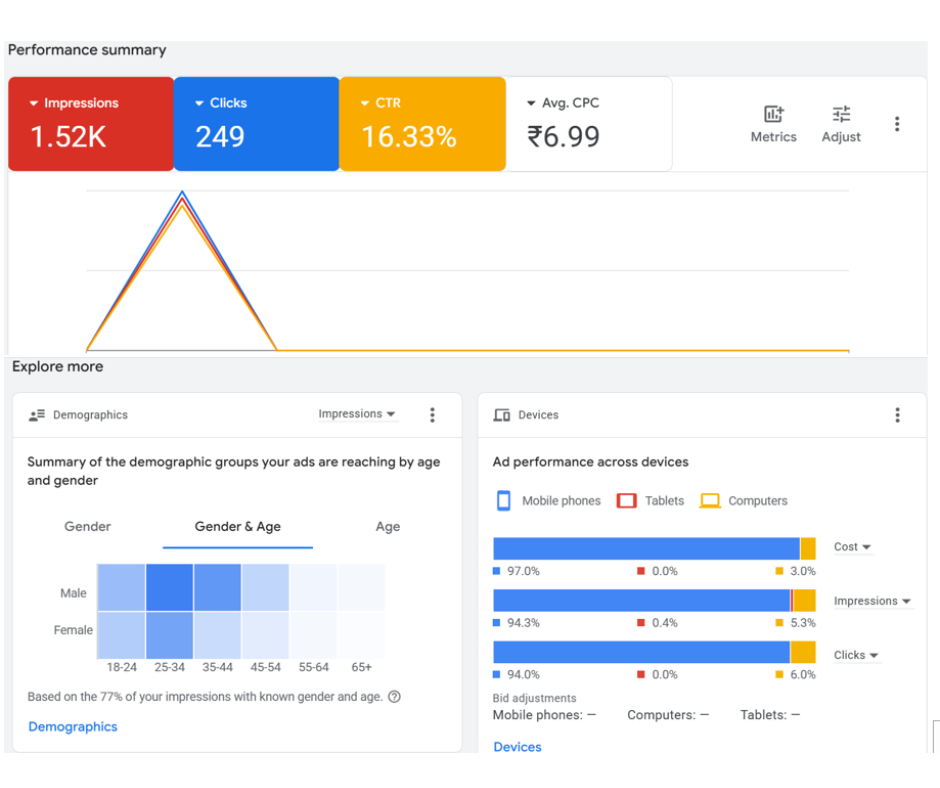Switch to the Age tab
The image size is (940, 788).
tap(387, 527)
